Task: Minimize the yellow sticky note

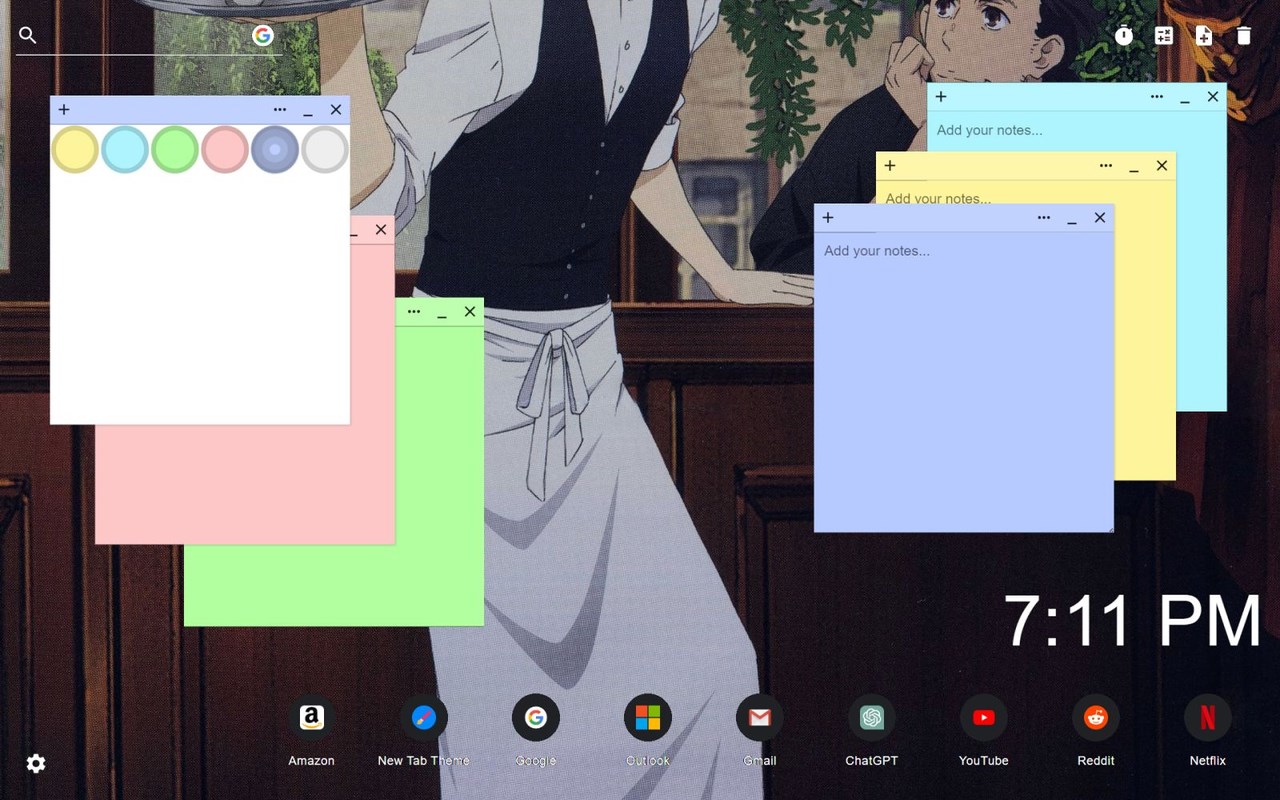Action: pyautogui.click(x=1134, y=166)
